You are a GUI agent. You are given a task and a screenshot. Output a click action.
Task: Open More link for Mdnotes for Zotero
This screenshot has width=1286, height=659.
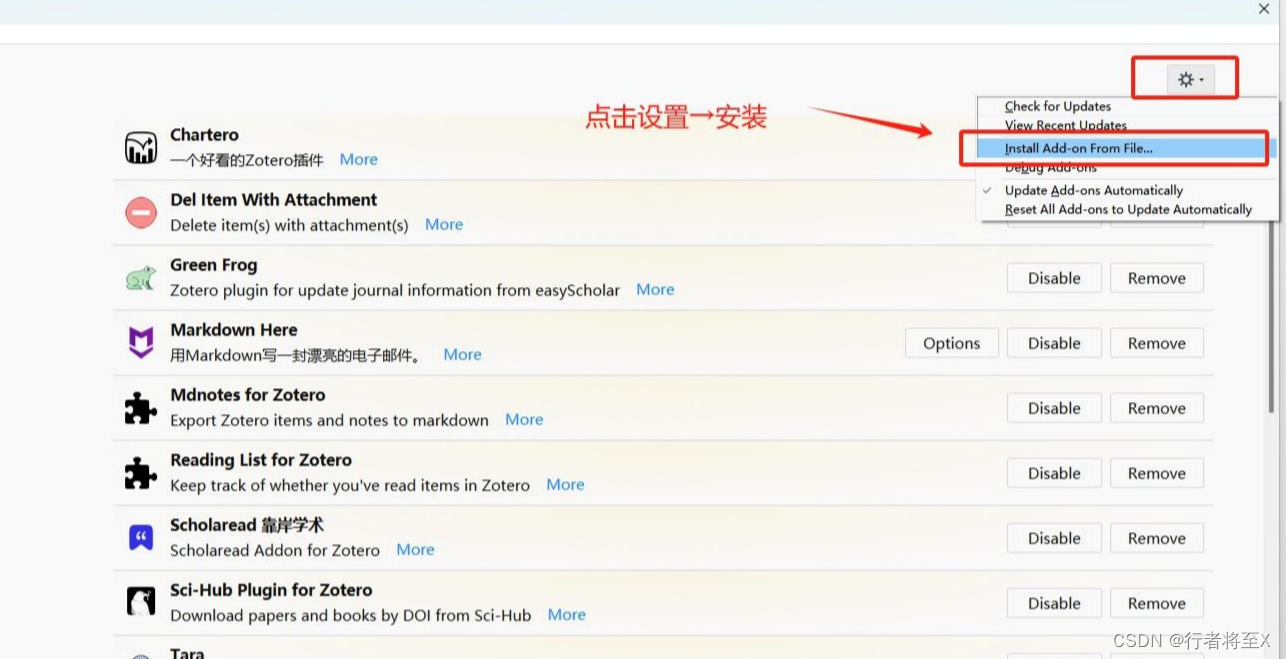click(x=524, y=419)
